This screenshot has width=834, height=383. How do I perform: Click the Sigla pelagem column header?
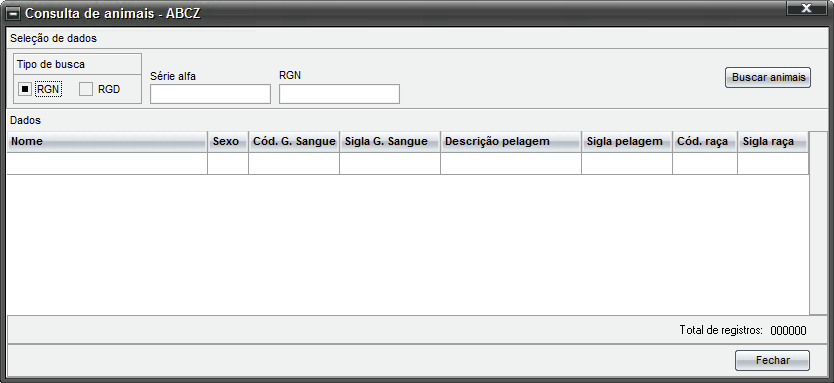(x=627, y=141)
